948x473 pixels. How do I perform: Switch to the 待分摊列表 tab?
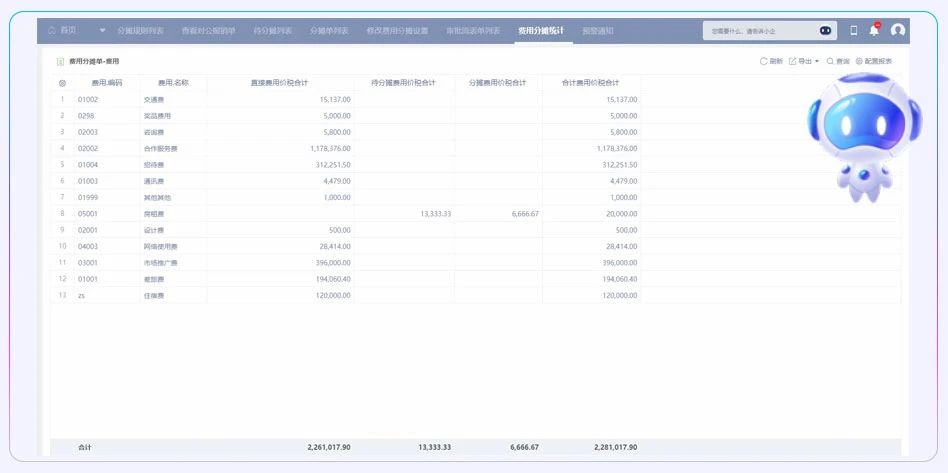pyautogui.click(x=273, y=31)
